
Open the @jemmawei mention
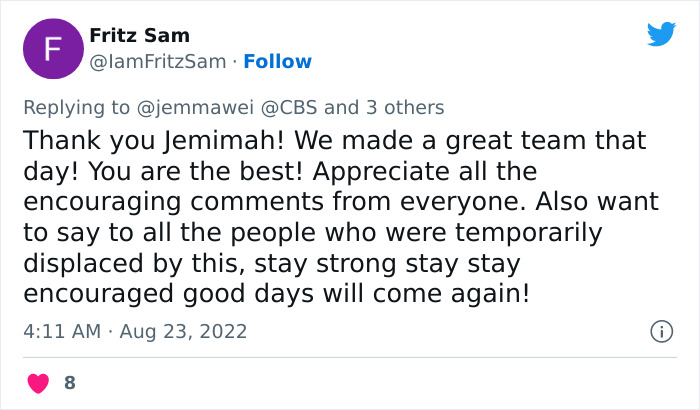tap(196, 107)
